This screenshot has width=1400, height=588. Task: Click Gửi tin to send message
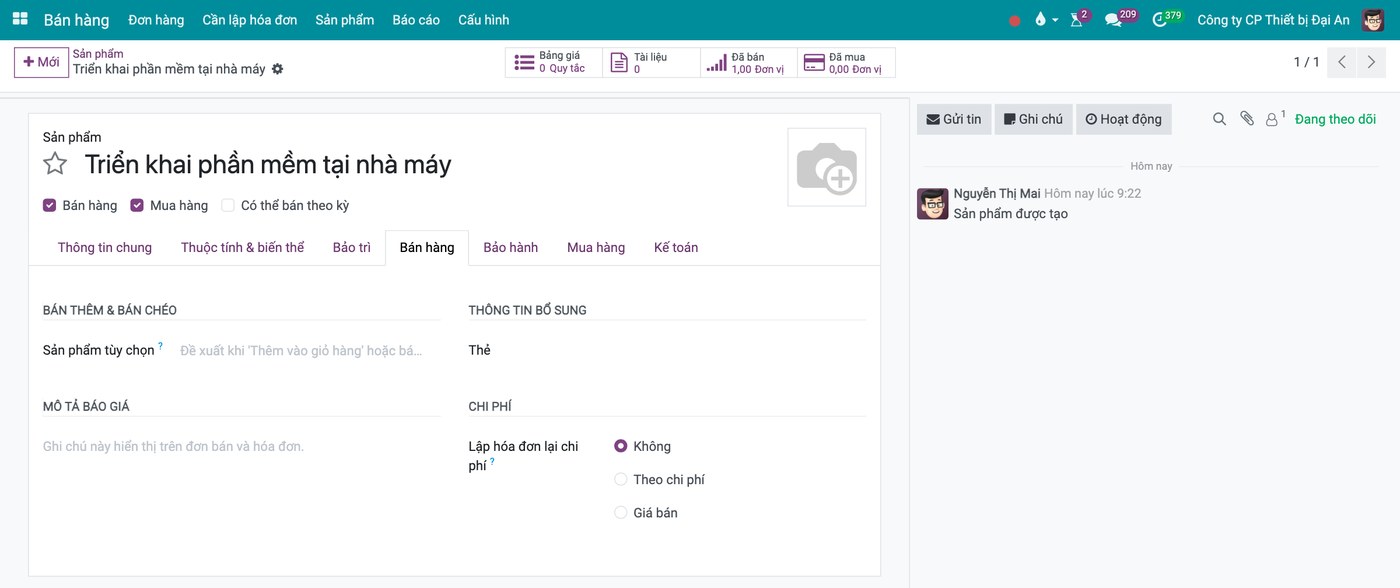pyautogui.click(x=954, y=119)
